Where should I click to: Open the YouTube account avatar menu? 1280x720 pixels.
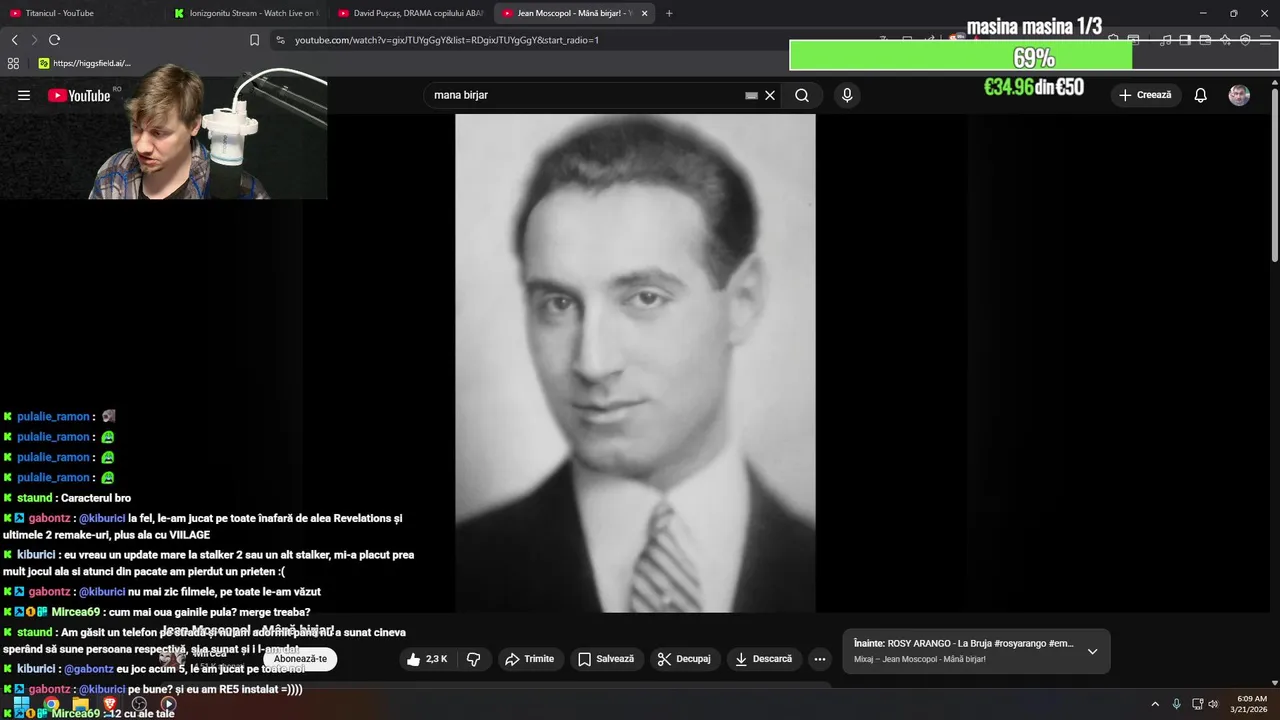click(1239, 95)
